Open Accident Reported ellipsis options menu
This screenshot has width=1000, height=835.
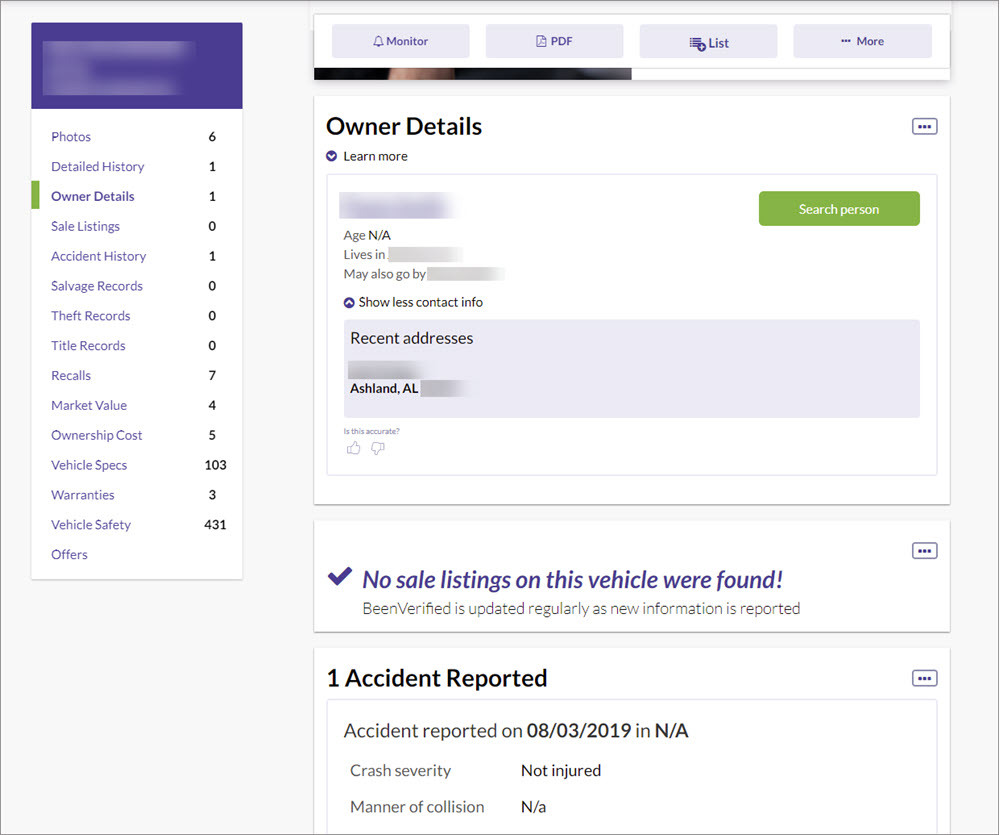click(924, 679)
